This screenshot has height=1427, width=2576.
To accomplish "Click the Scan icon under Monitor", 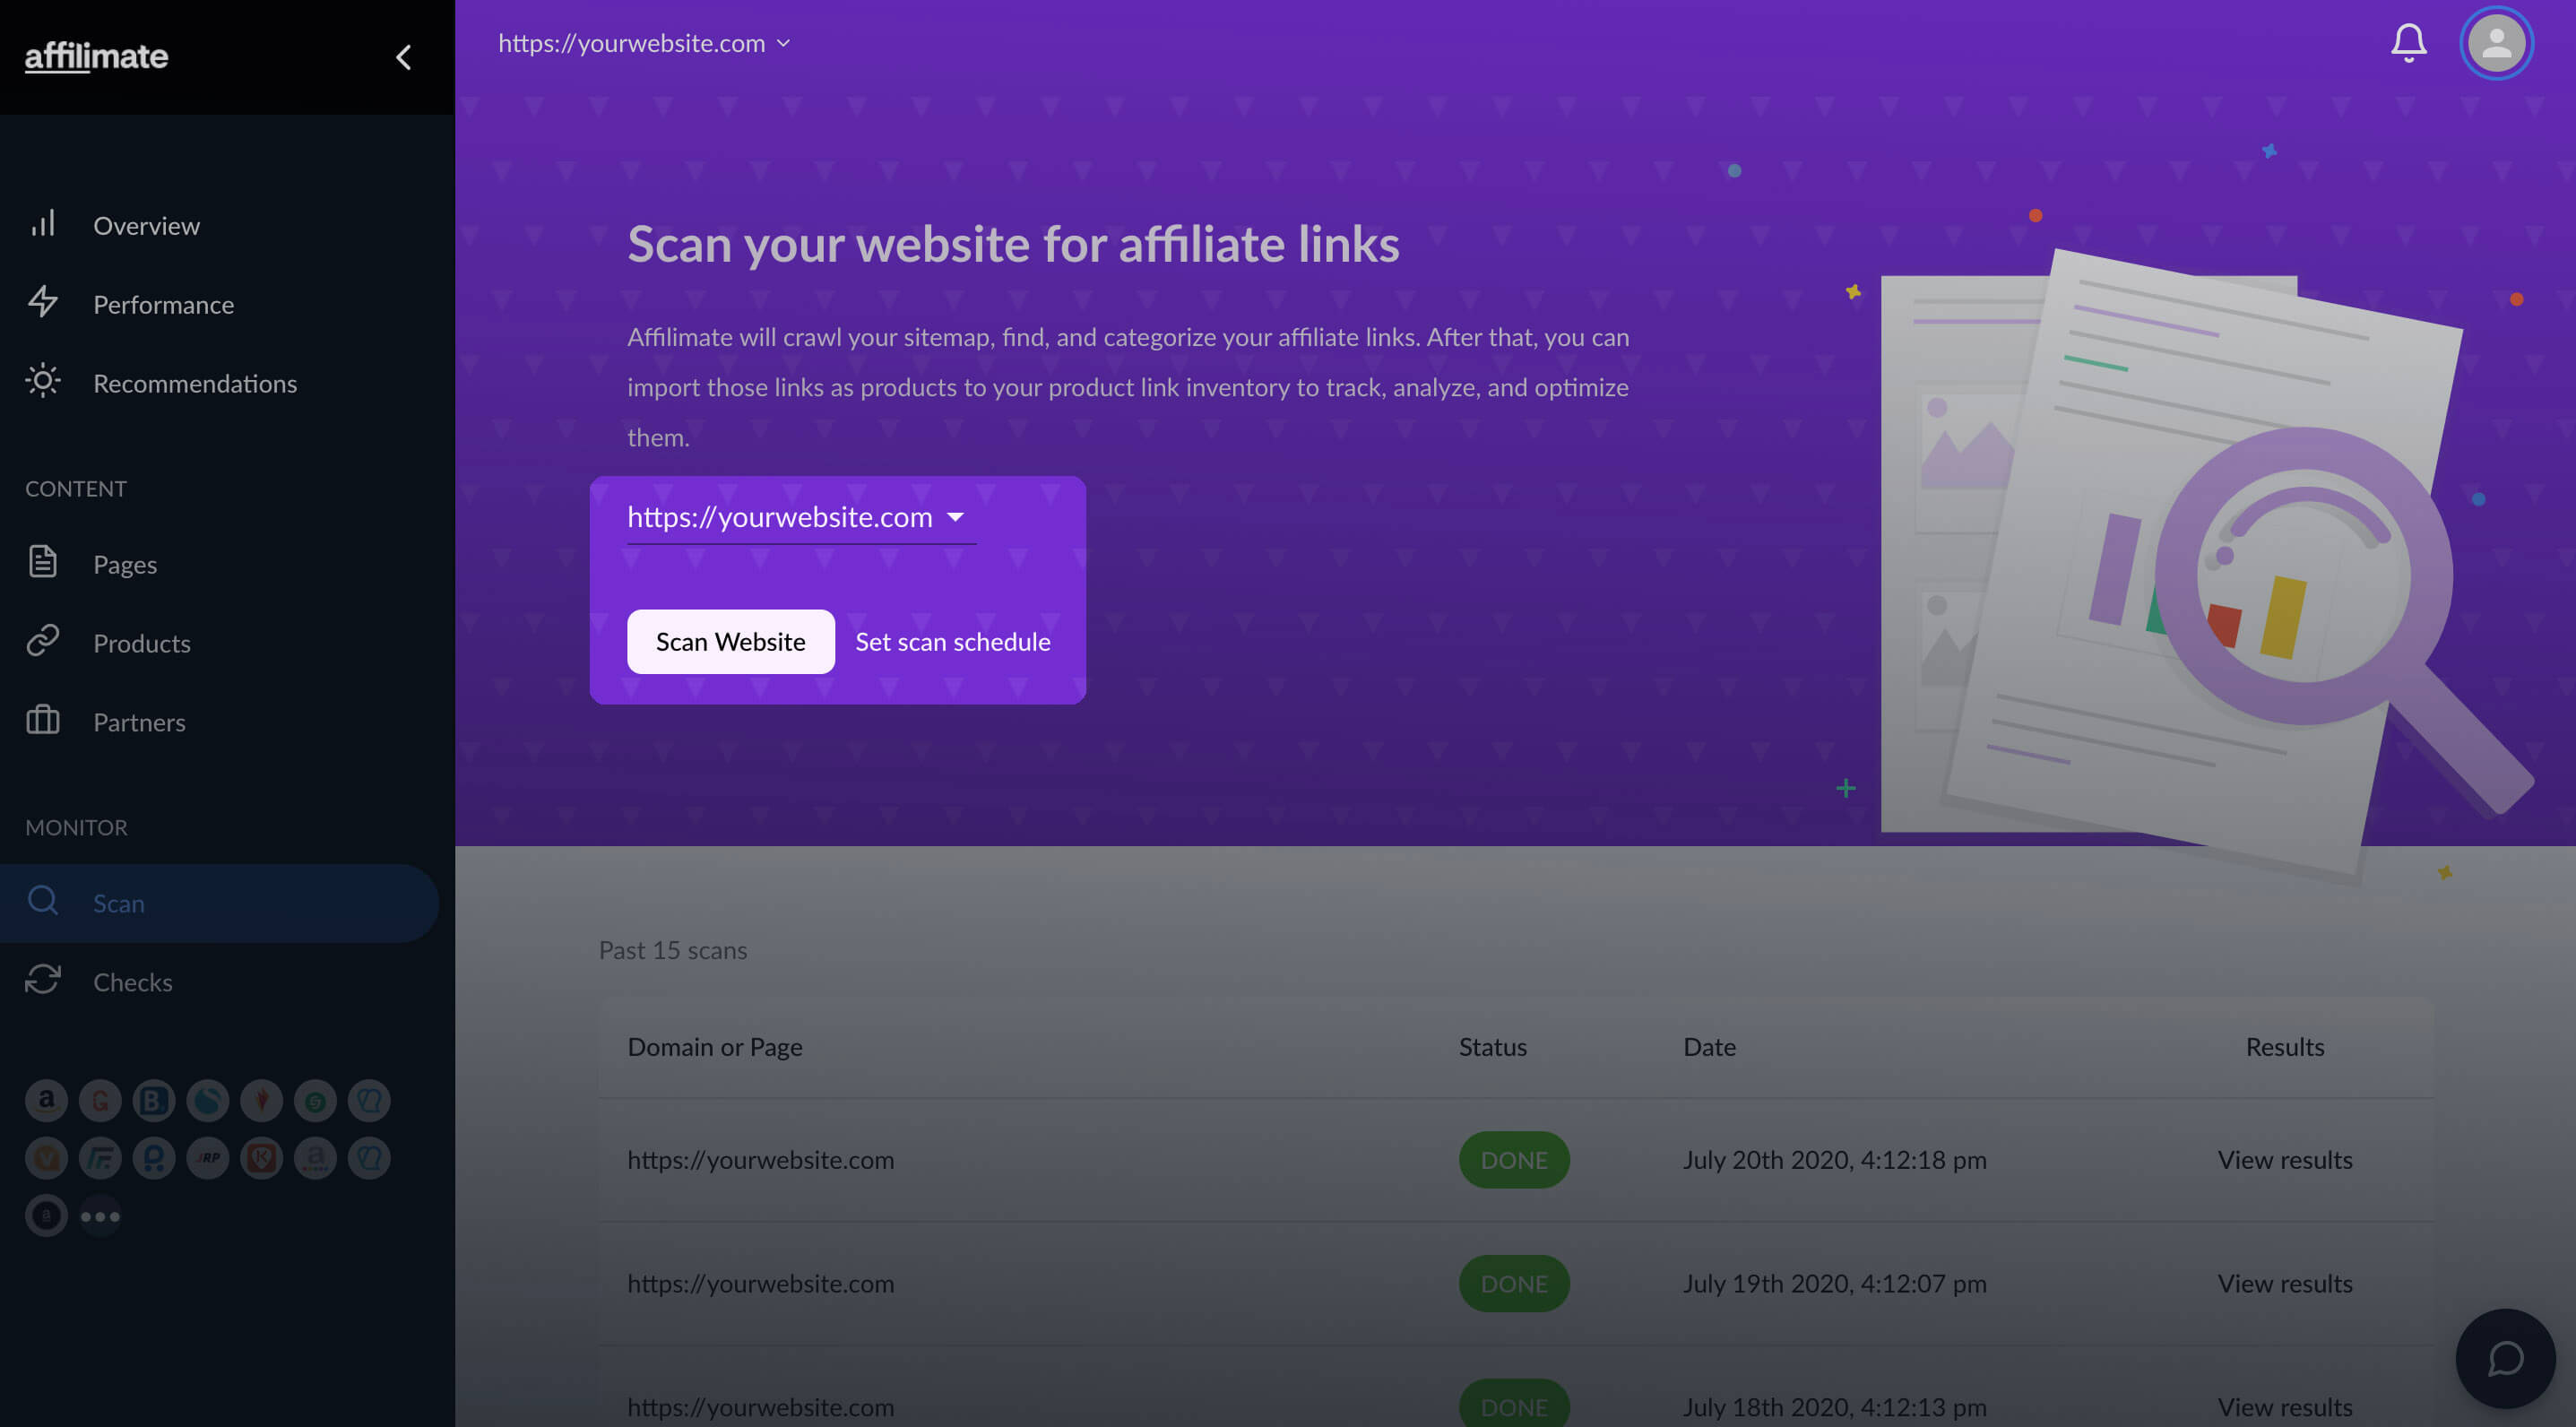I will click(x=42, y=902).
